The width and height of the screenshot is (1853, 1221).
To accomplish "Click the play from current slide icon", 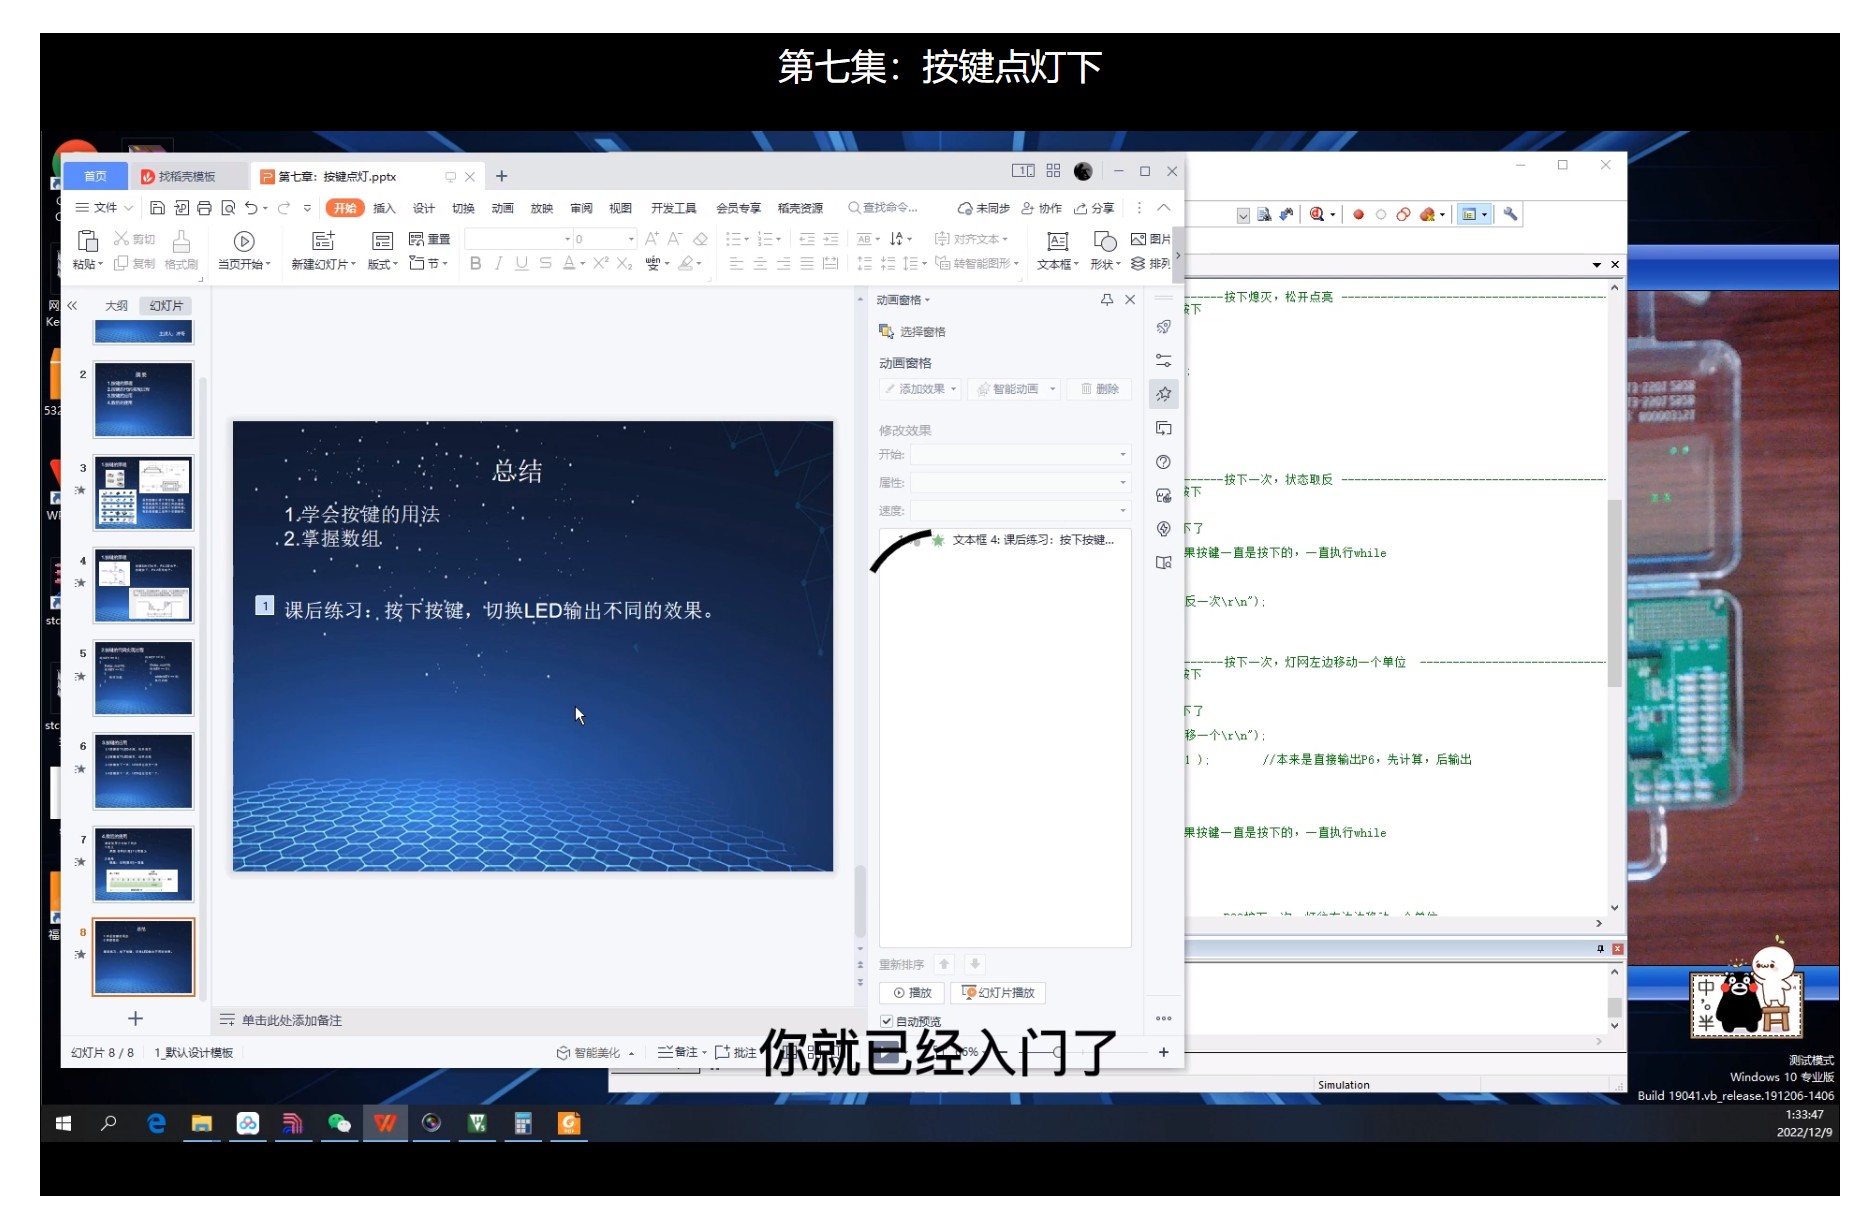I will 244,241.
